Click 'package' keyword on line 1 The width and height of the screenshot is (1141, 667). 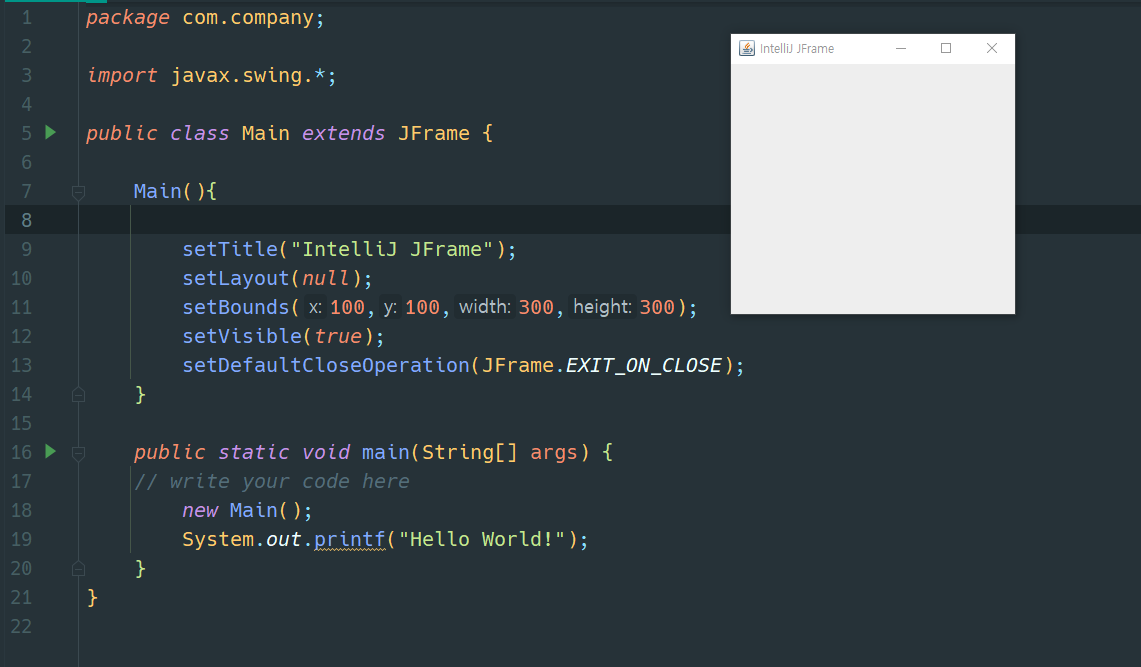point(127,17)
